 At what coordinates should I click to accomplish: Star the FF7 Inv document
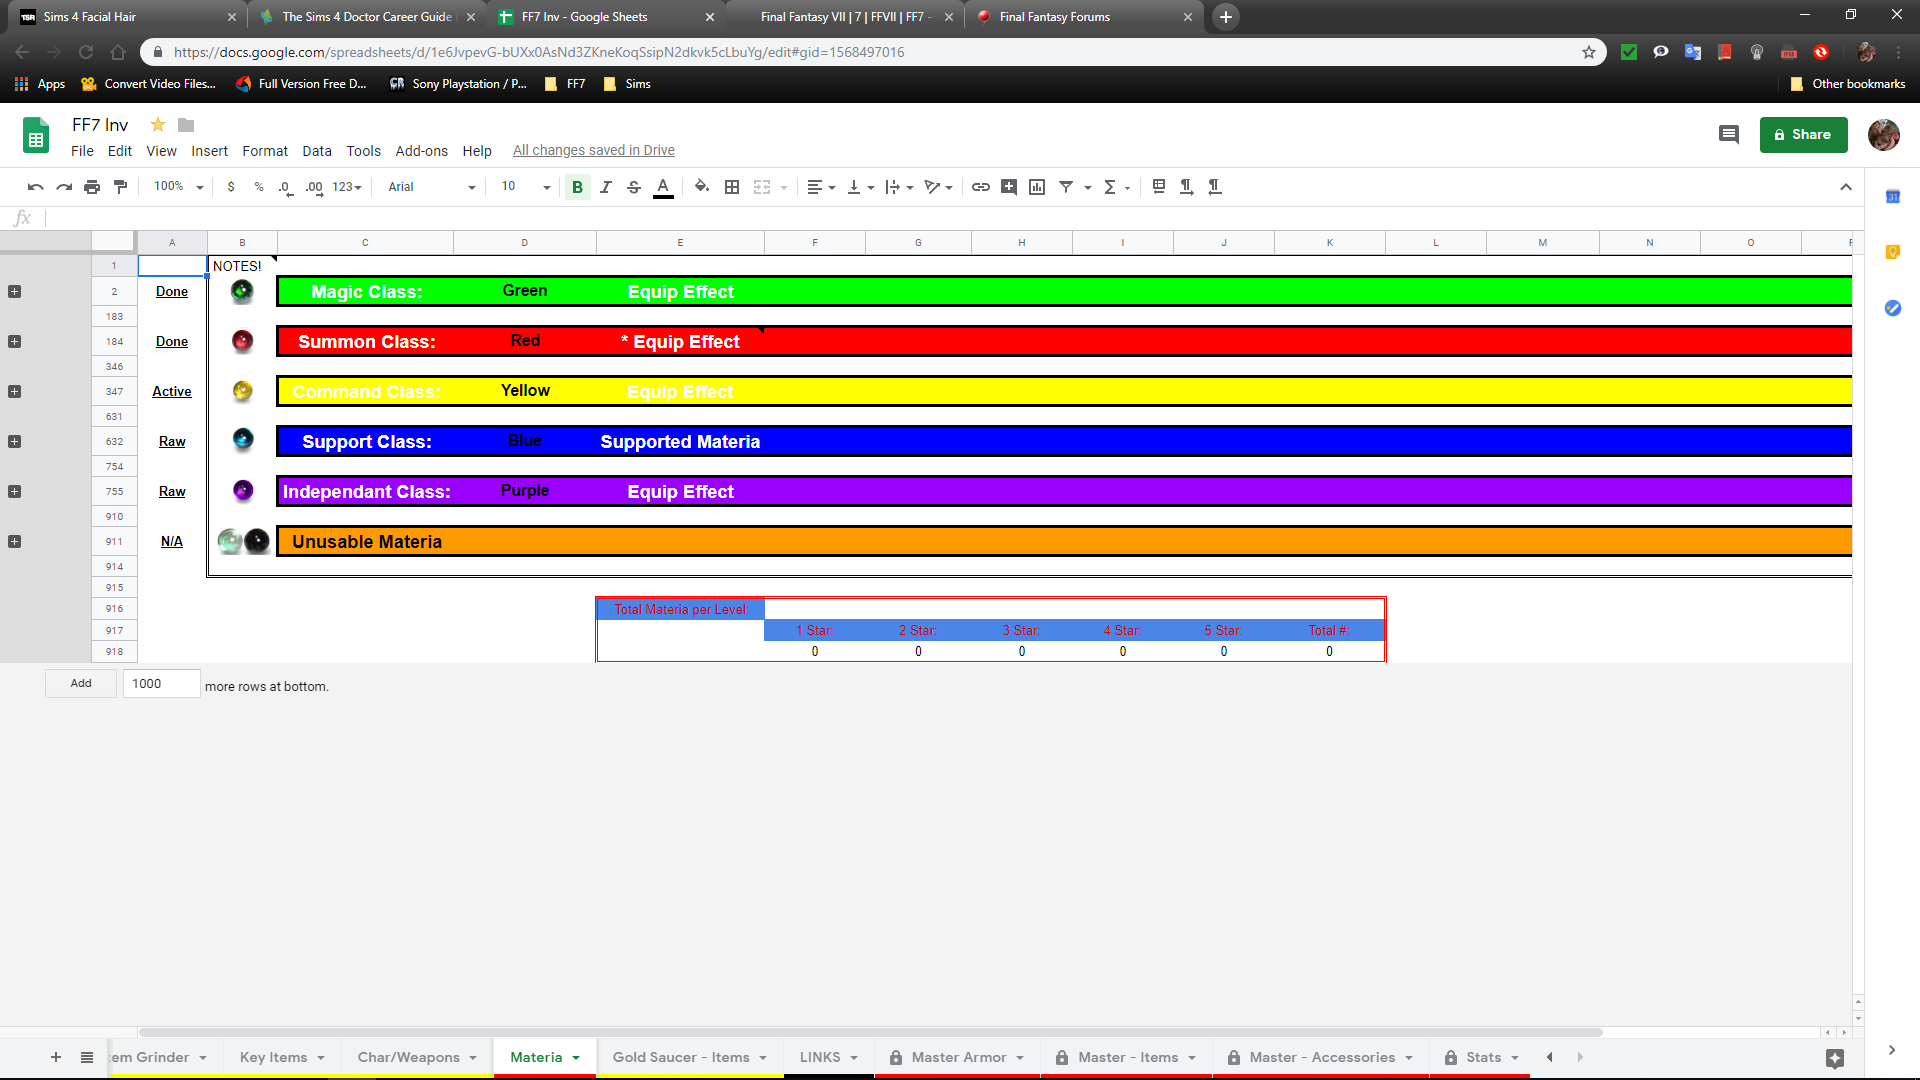point(158,125)
